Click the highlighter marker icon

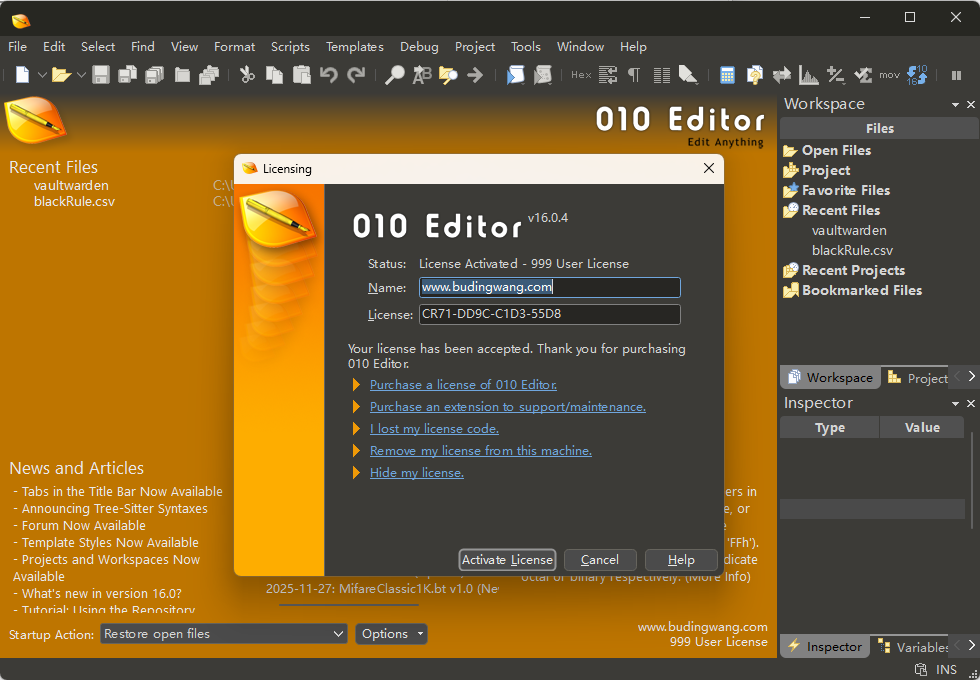(x=688, y=75)
